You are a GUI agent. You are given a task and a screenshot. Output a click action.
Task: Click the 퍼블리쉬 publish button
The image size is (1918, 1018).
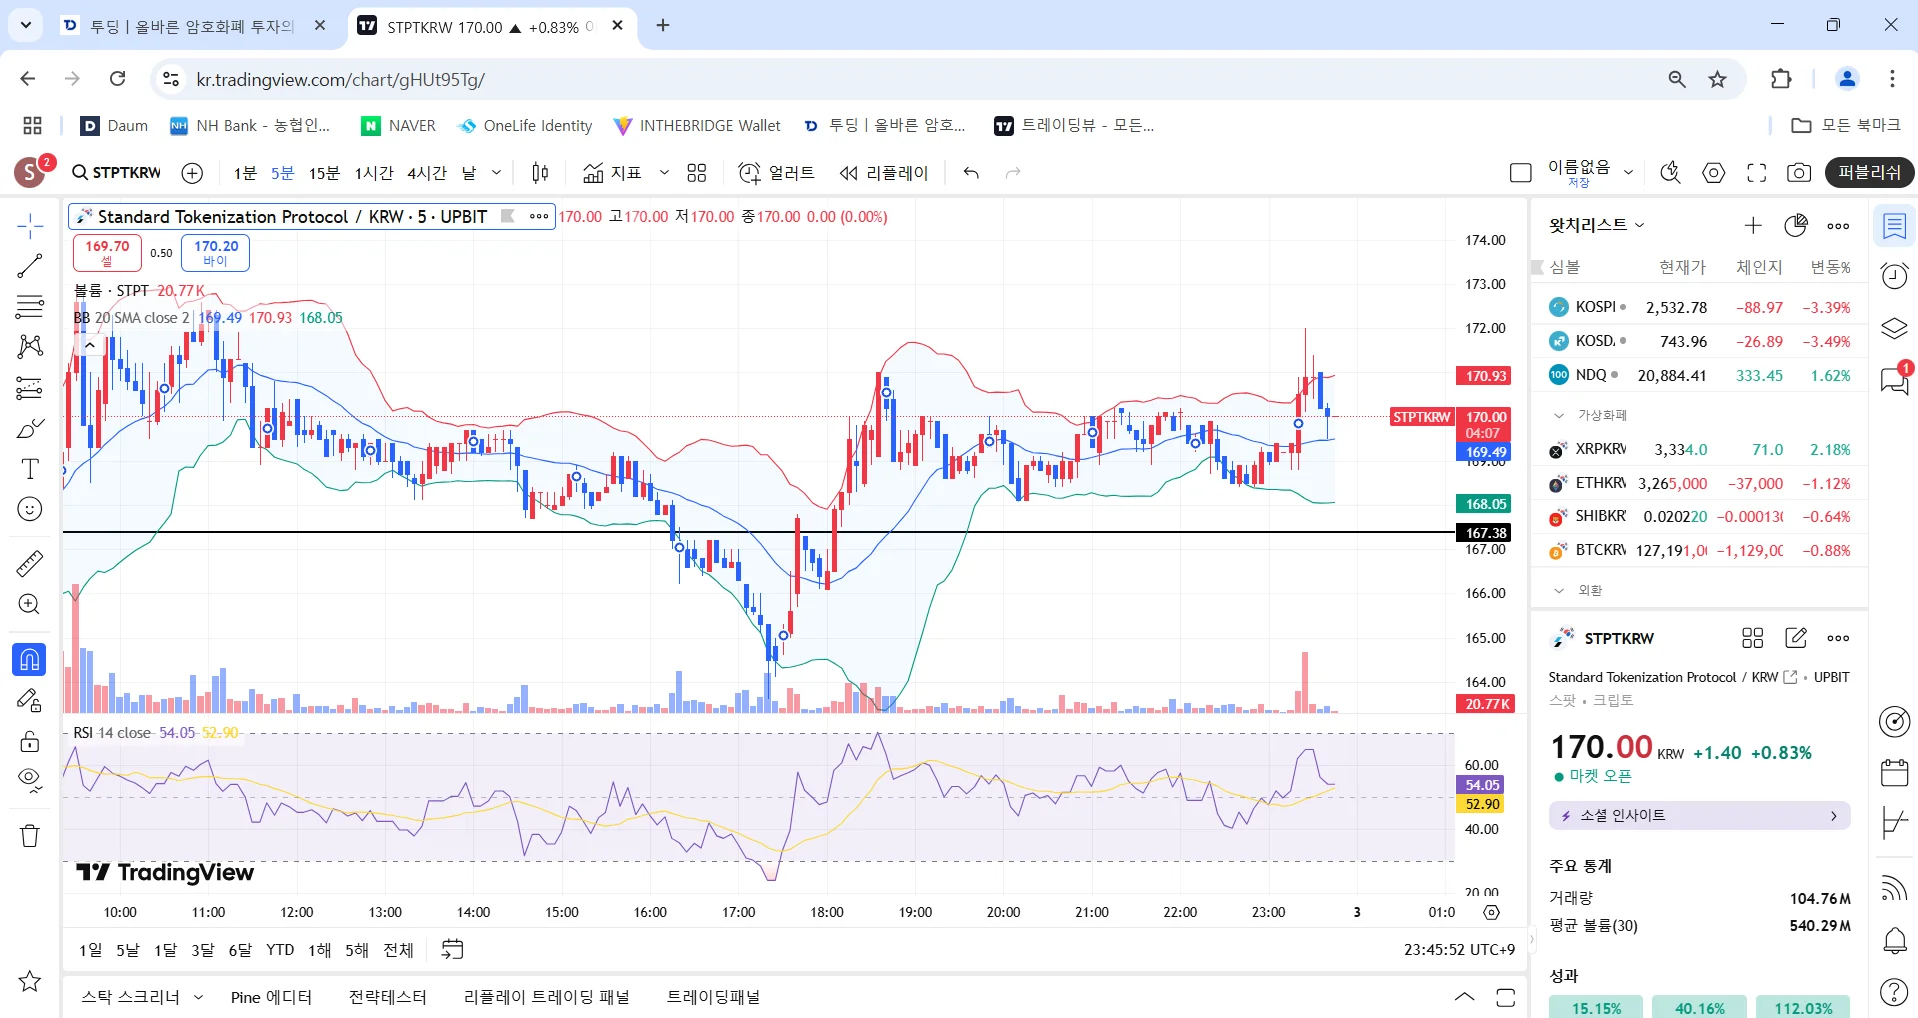[x=1868, y=173]
